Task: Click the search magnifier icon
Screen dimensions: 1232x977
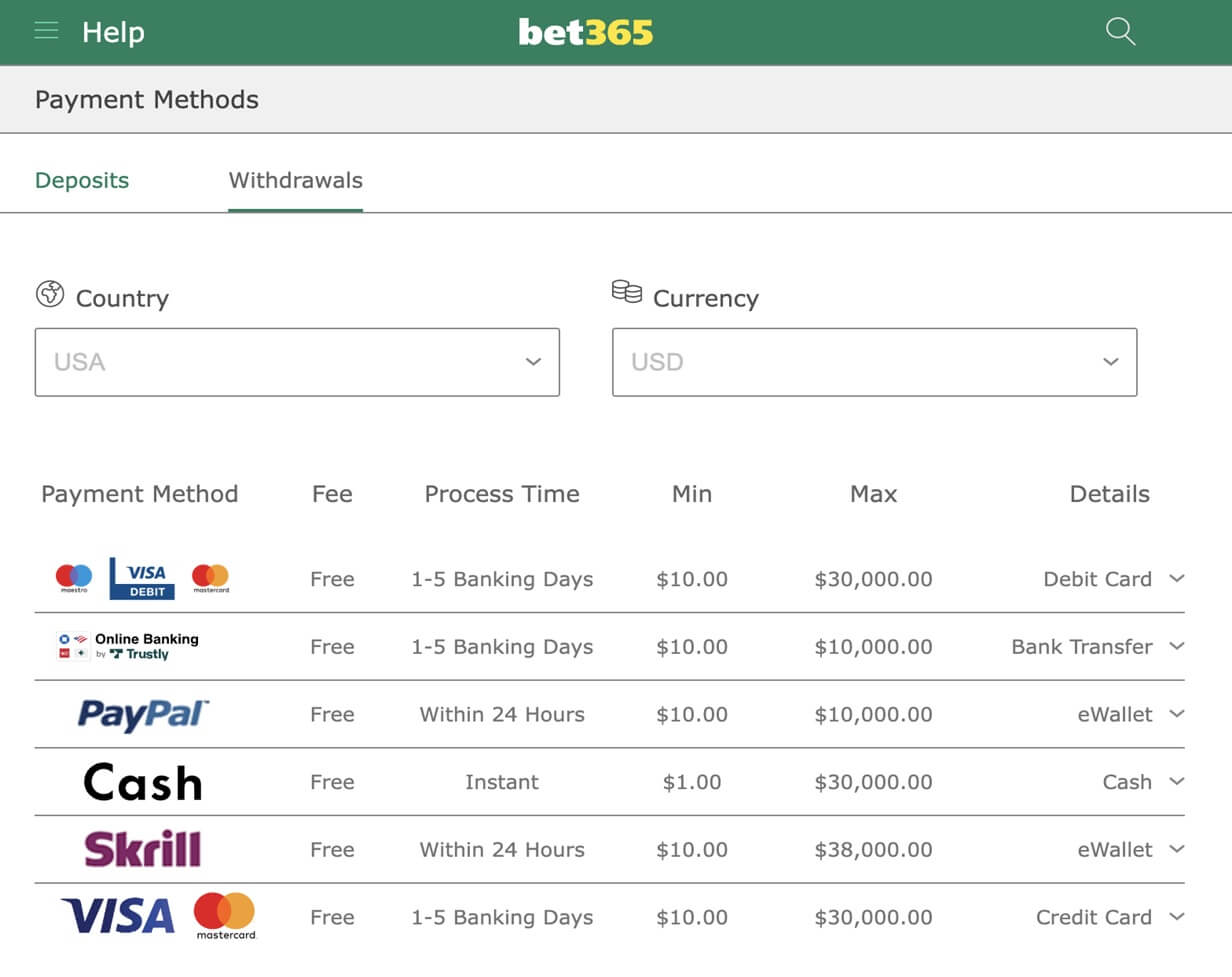Action: click(x=1121, y=31)
